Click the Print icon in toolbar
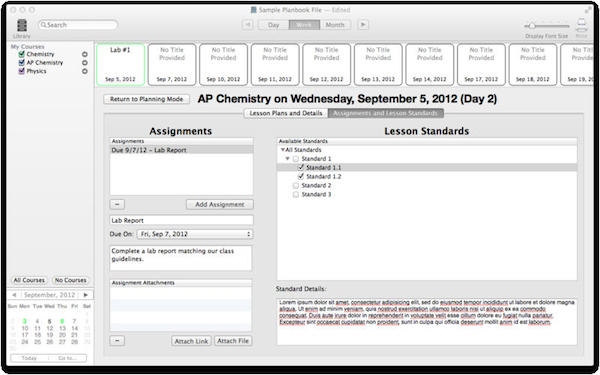Viewport: 600px width, 375px height. [581, 25]
